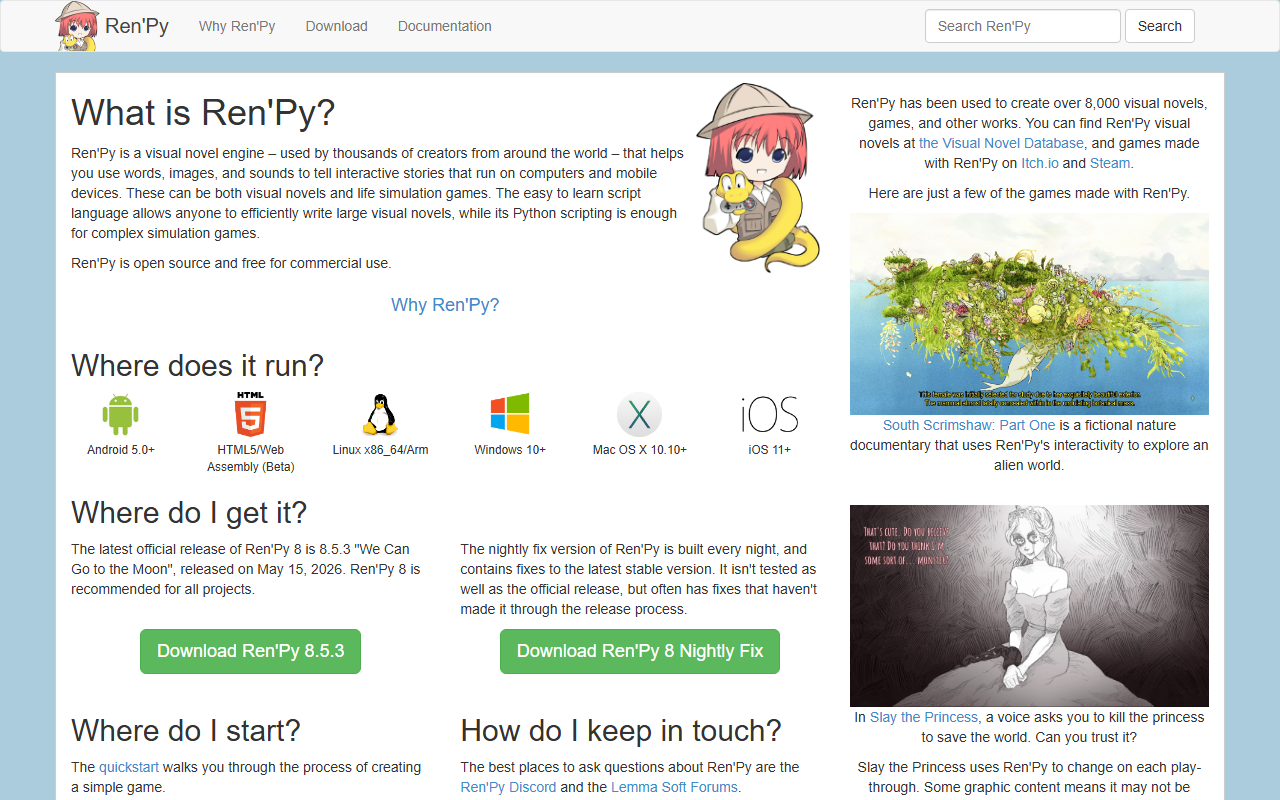Click 'Ren'Py is open source and free' text
Viewport: 1280px width, 800px height.
pos(231,263)
